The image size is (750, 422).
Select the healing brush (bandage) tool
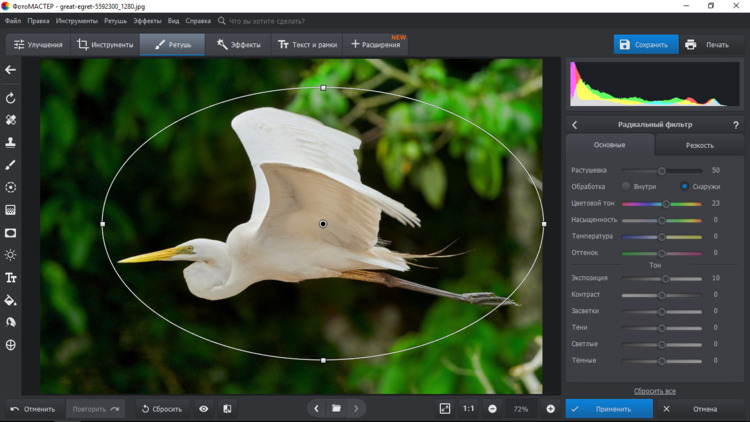(11, 120)
